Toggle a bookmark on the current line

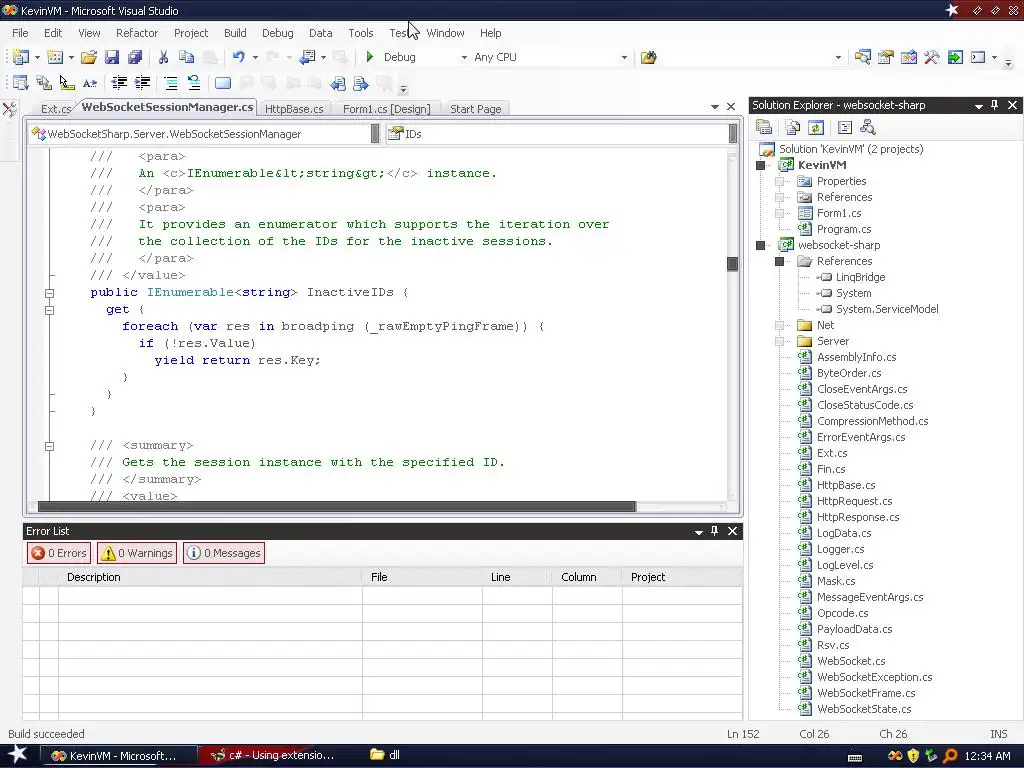click(223, 83)
